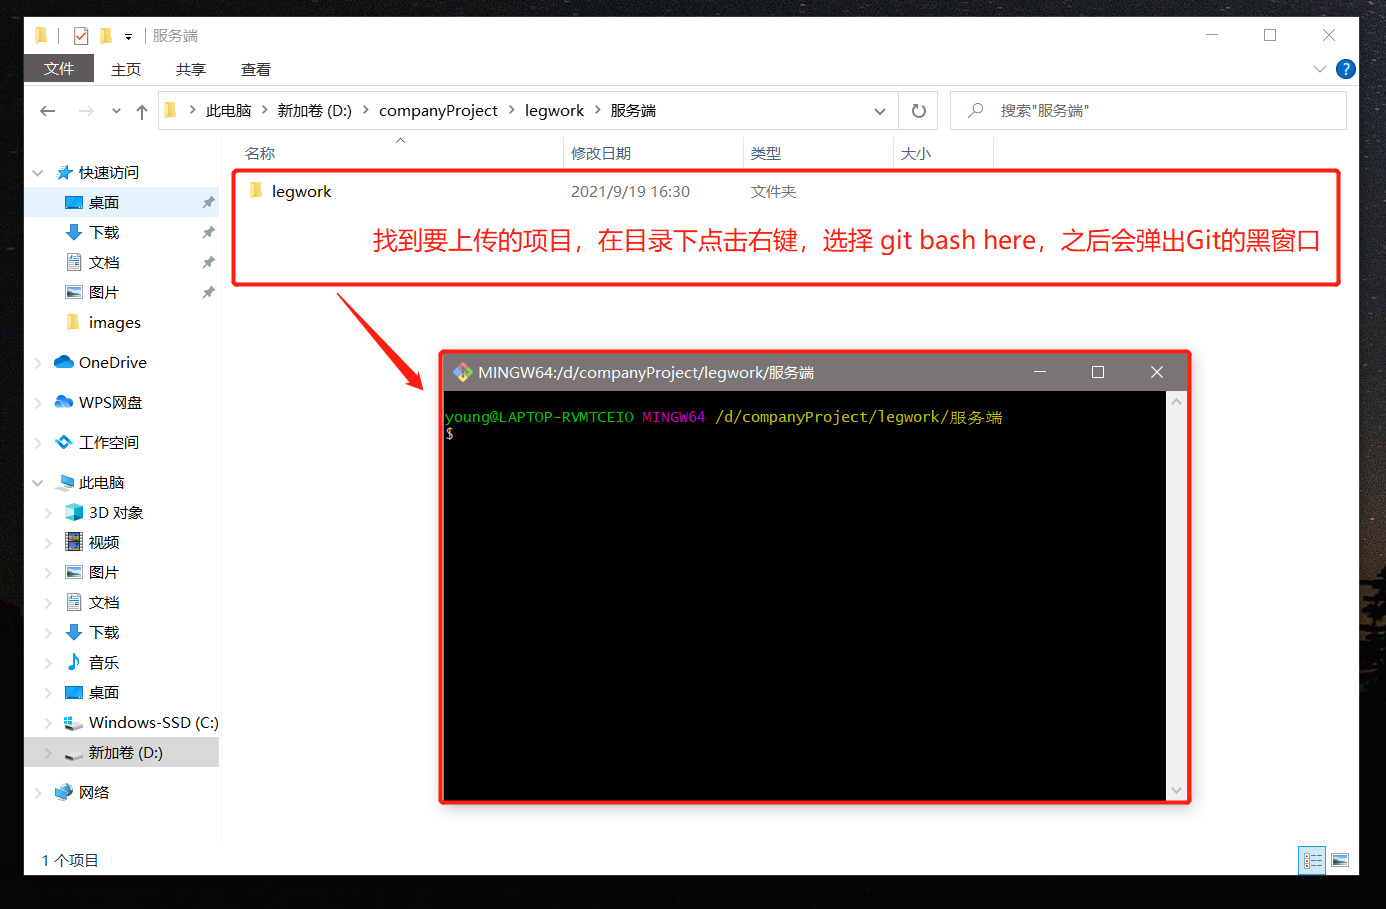Image resolution: width=1386 pixels, height=909 pixels.
Task: Unpin 桌面 via its pin icon
Action: click(x=208, y=203)
